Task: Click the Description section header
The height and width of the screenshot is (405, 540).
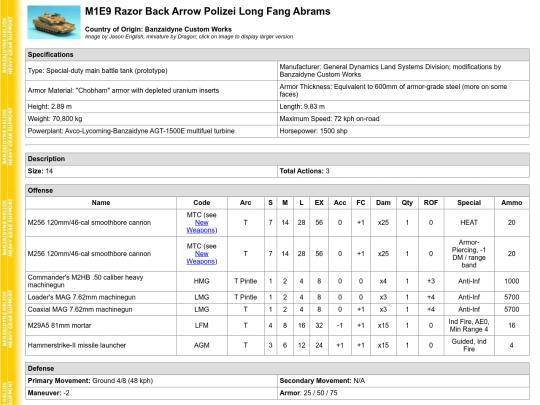Action: (277, 159)
